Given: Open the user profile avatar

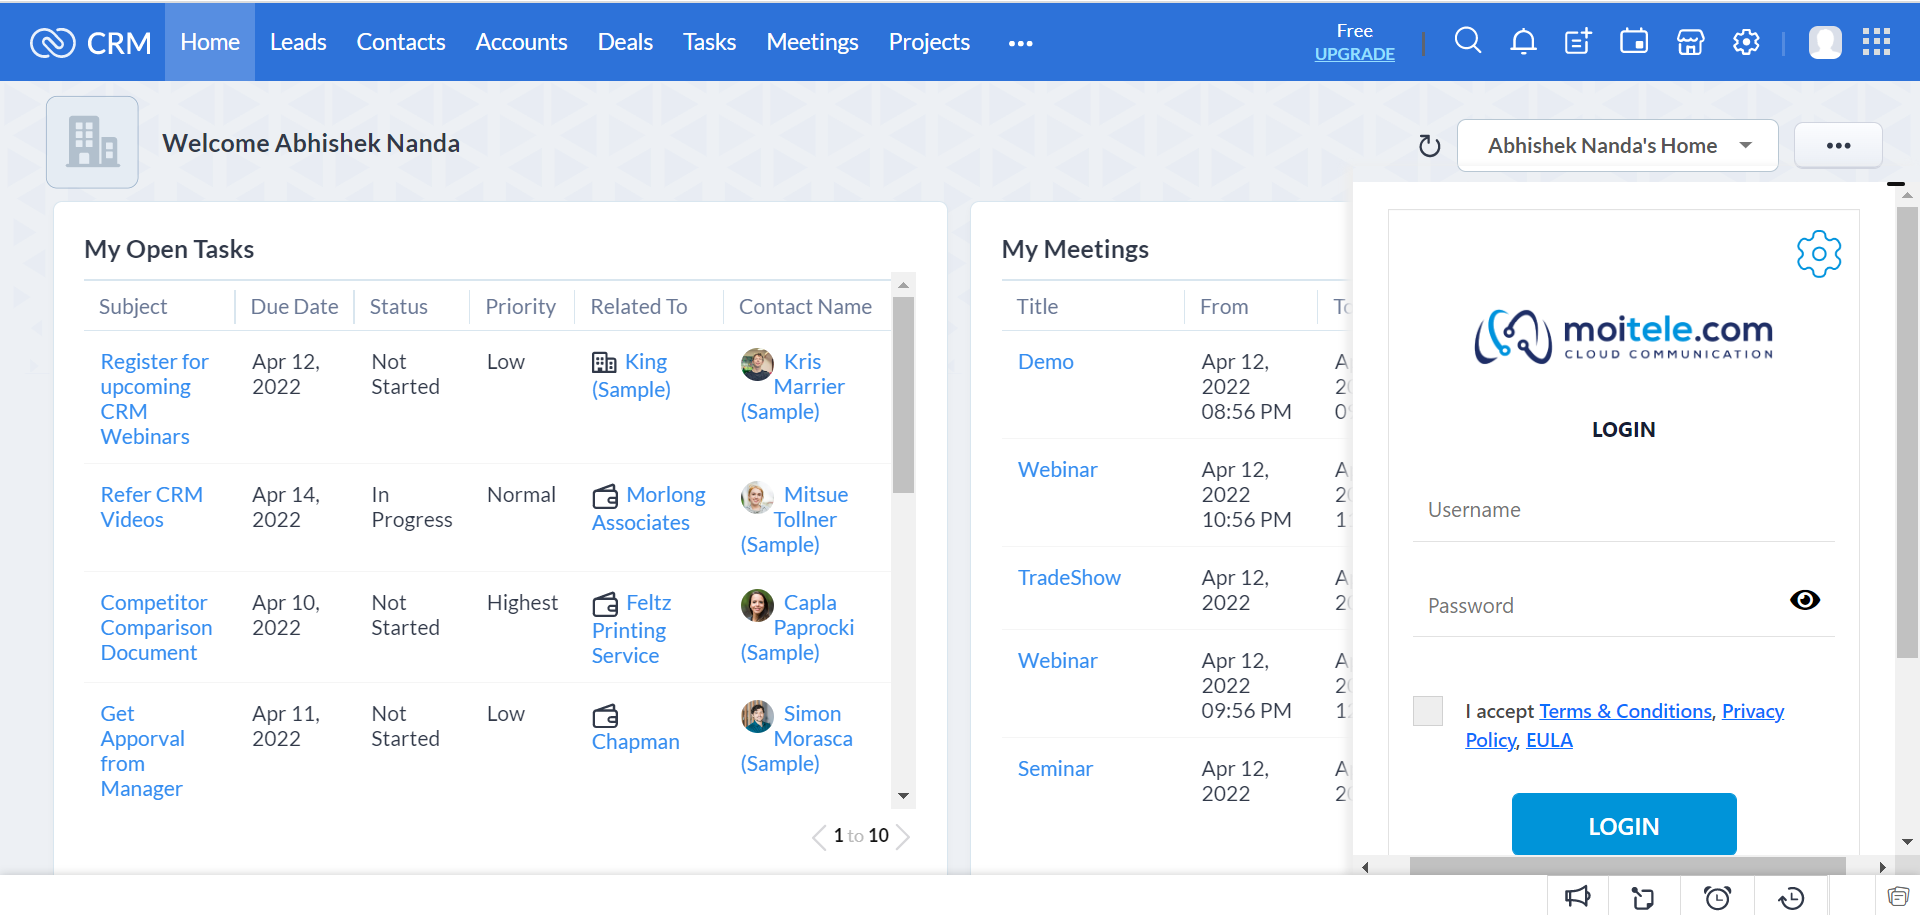Looking at the screenshot, I should coord(1825,42).
